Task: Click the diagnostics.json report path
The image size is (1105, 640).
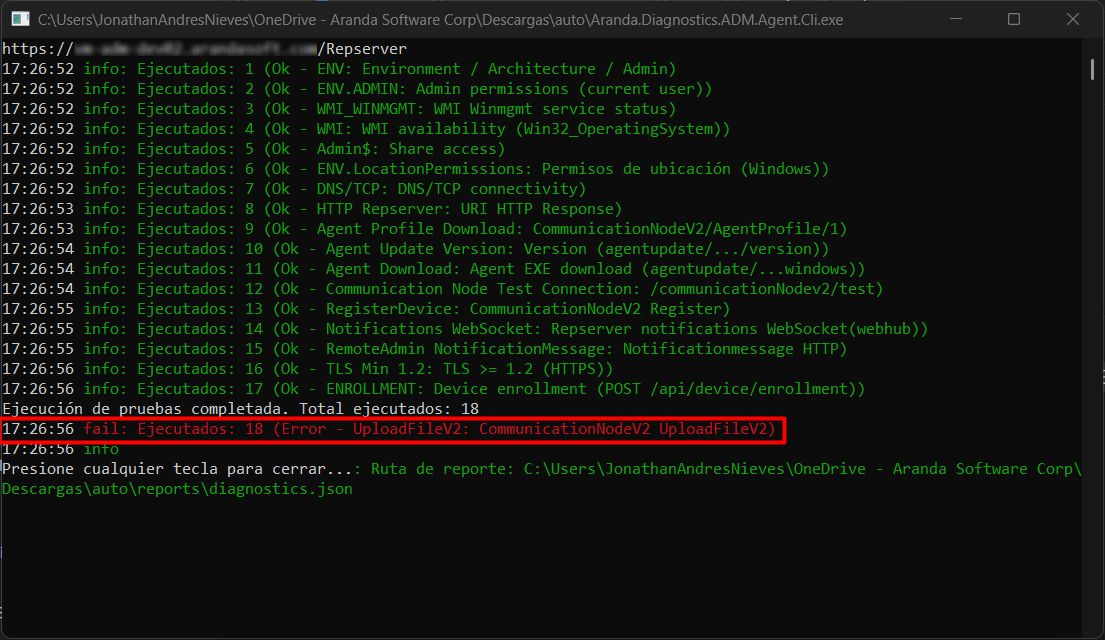Action: (178, 489)
